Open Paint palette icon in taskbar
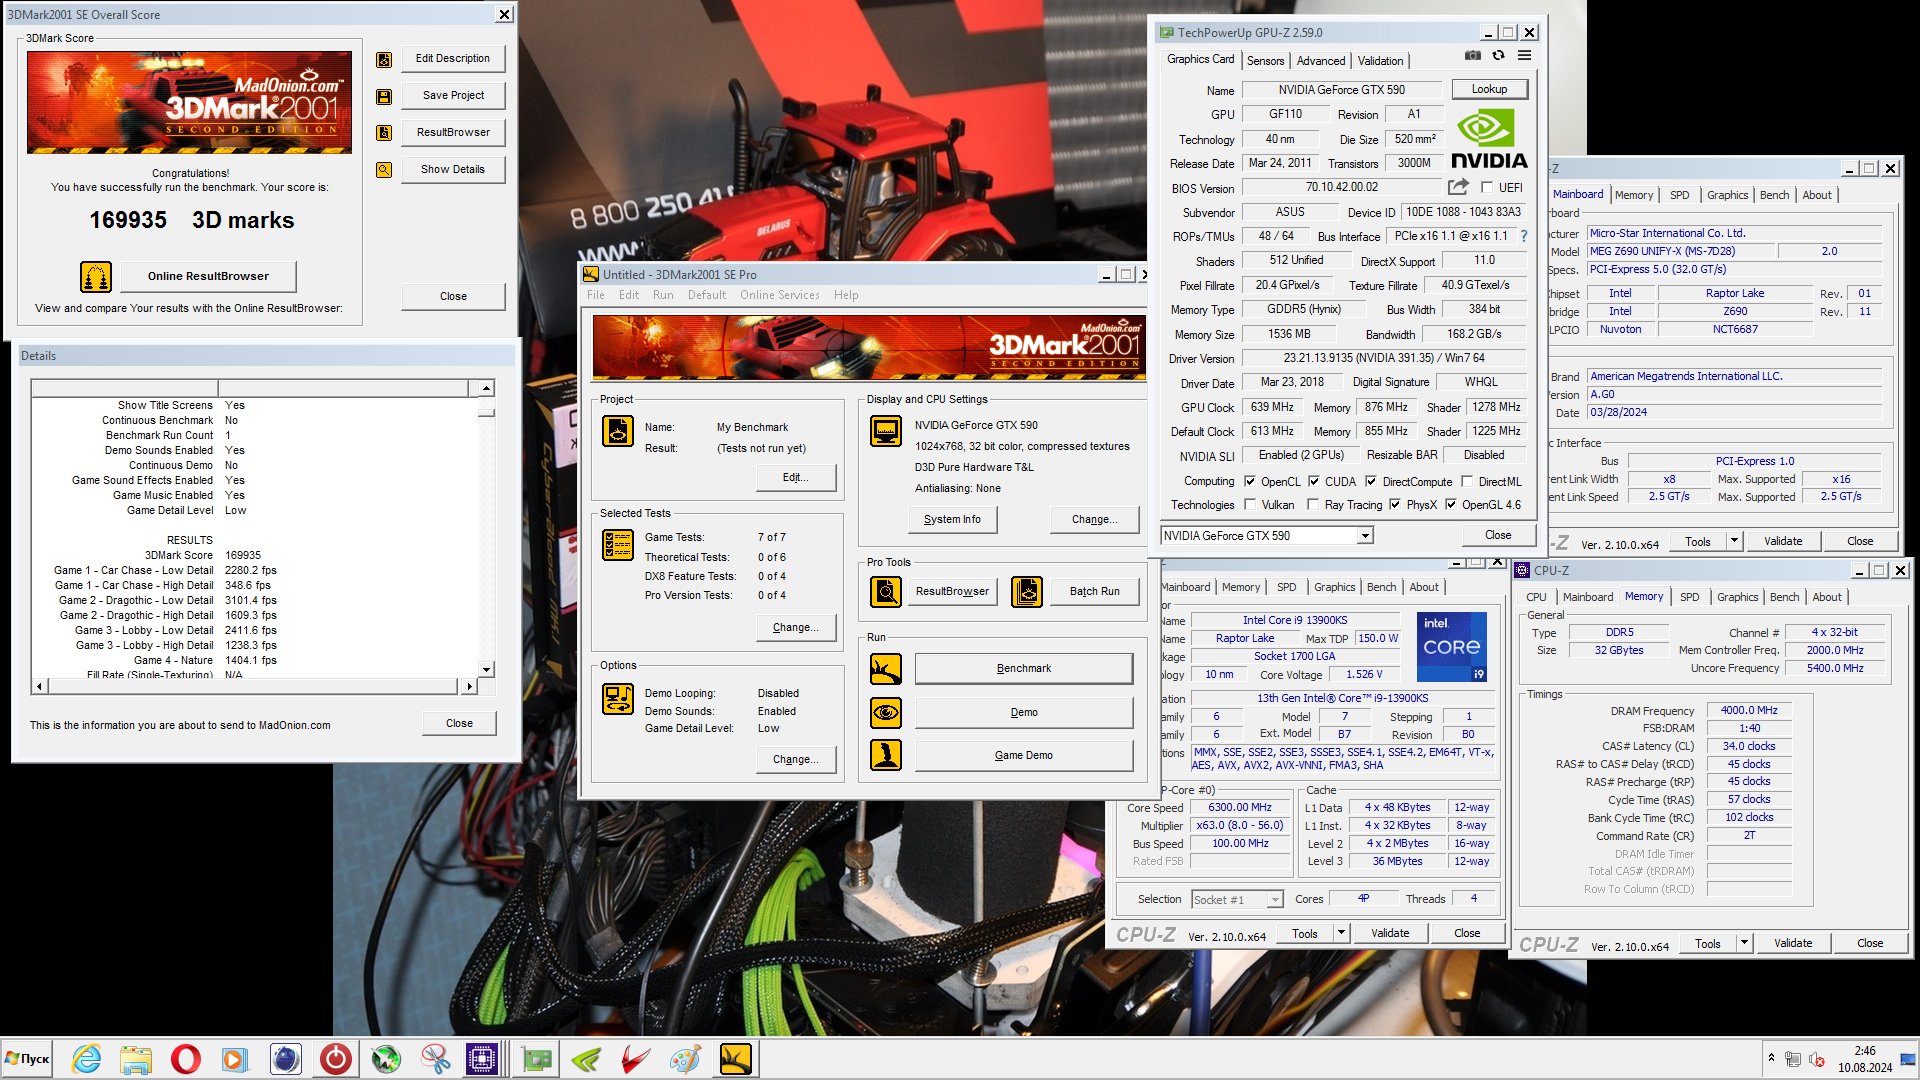 (x=686, y=1059)
